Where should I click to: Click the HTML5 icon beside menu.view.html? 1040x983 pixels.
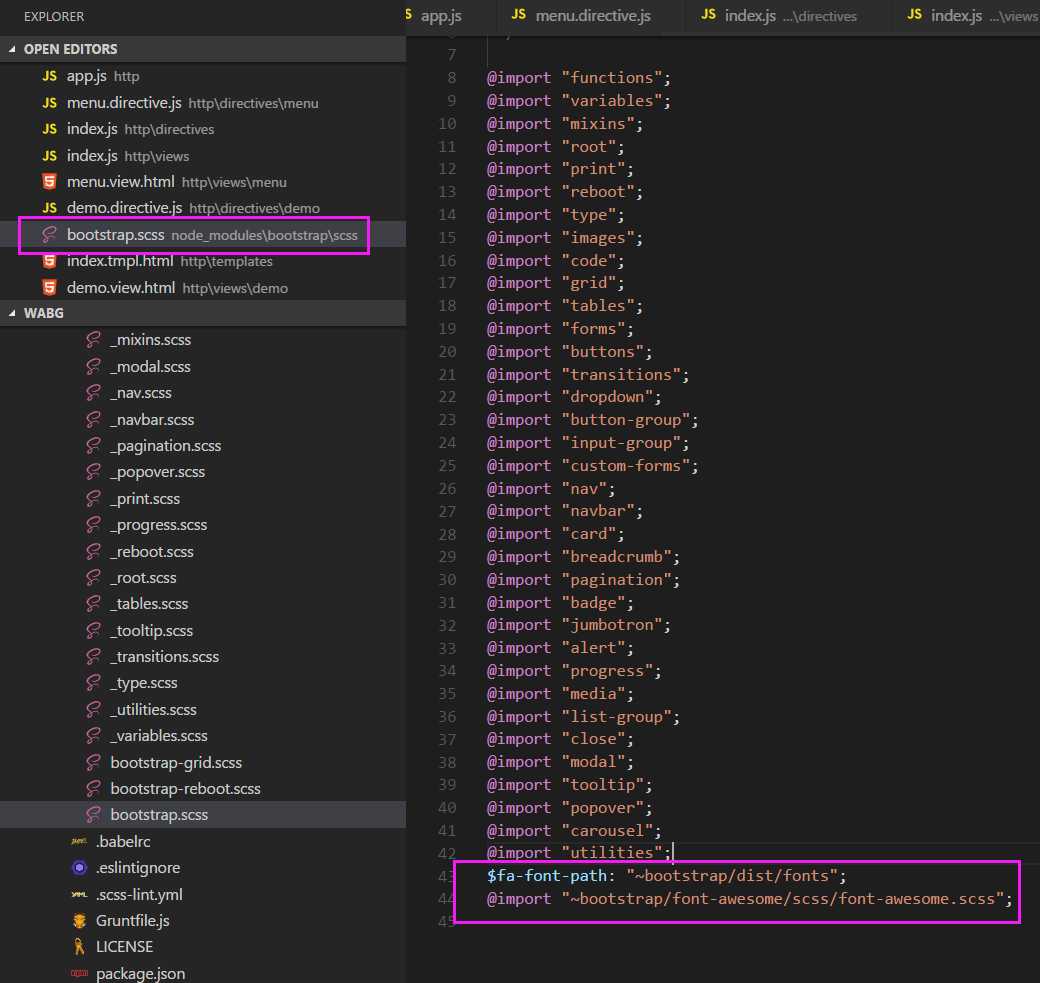click(x=50, y=182)
